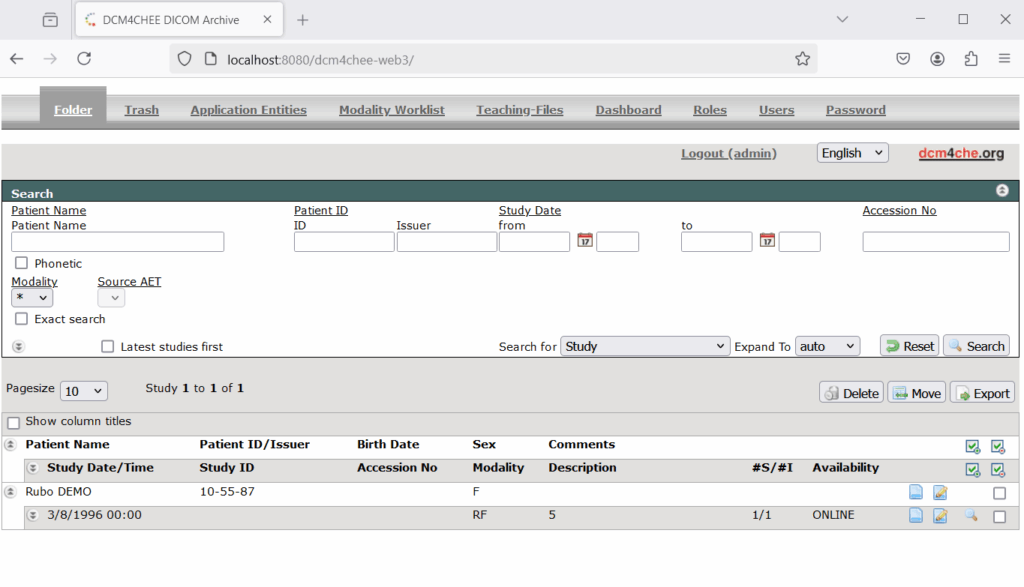This screenshot has width=1024, height=587.
Task: Click select-all icon in Study header row
Action: [x=972, y=469]
